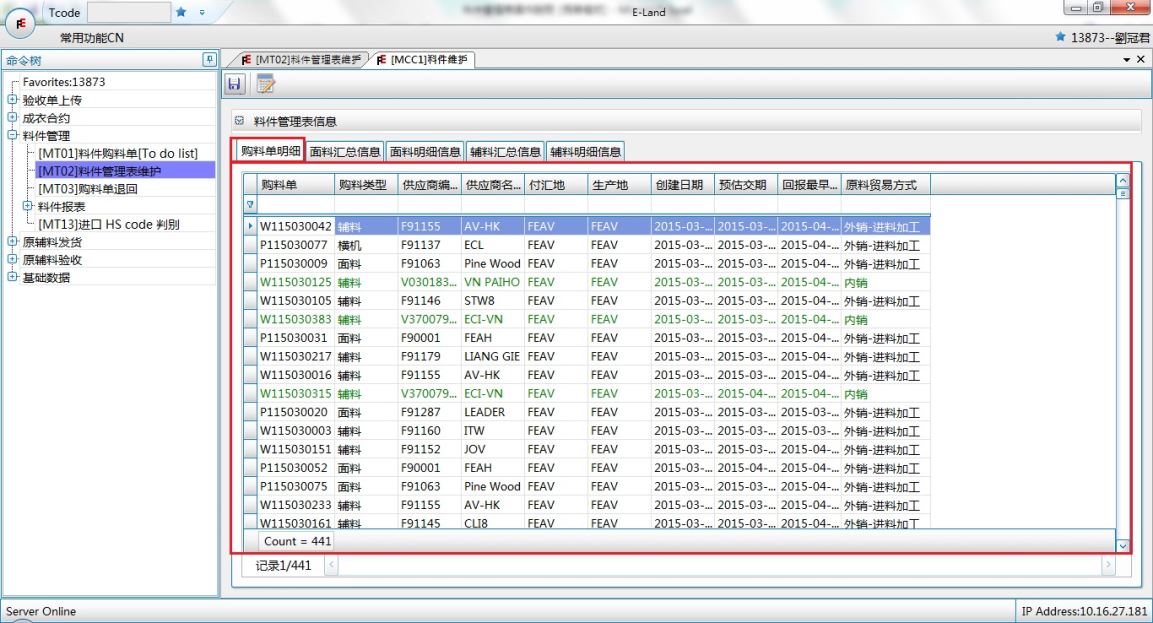
Task: Collapse the 料件管理表信息 section toggle
Action: (237, 122)
